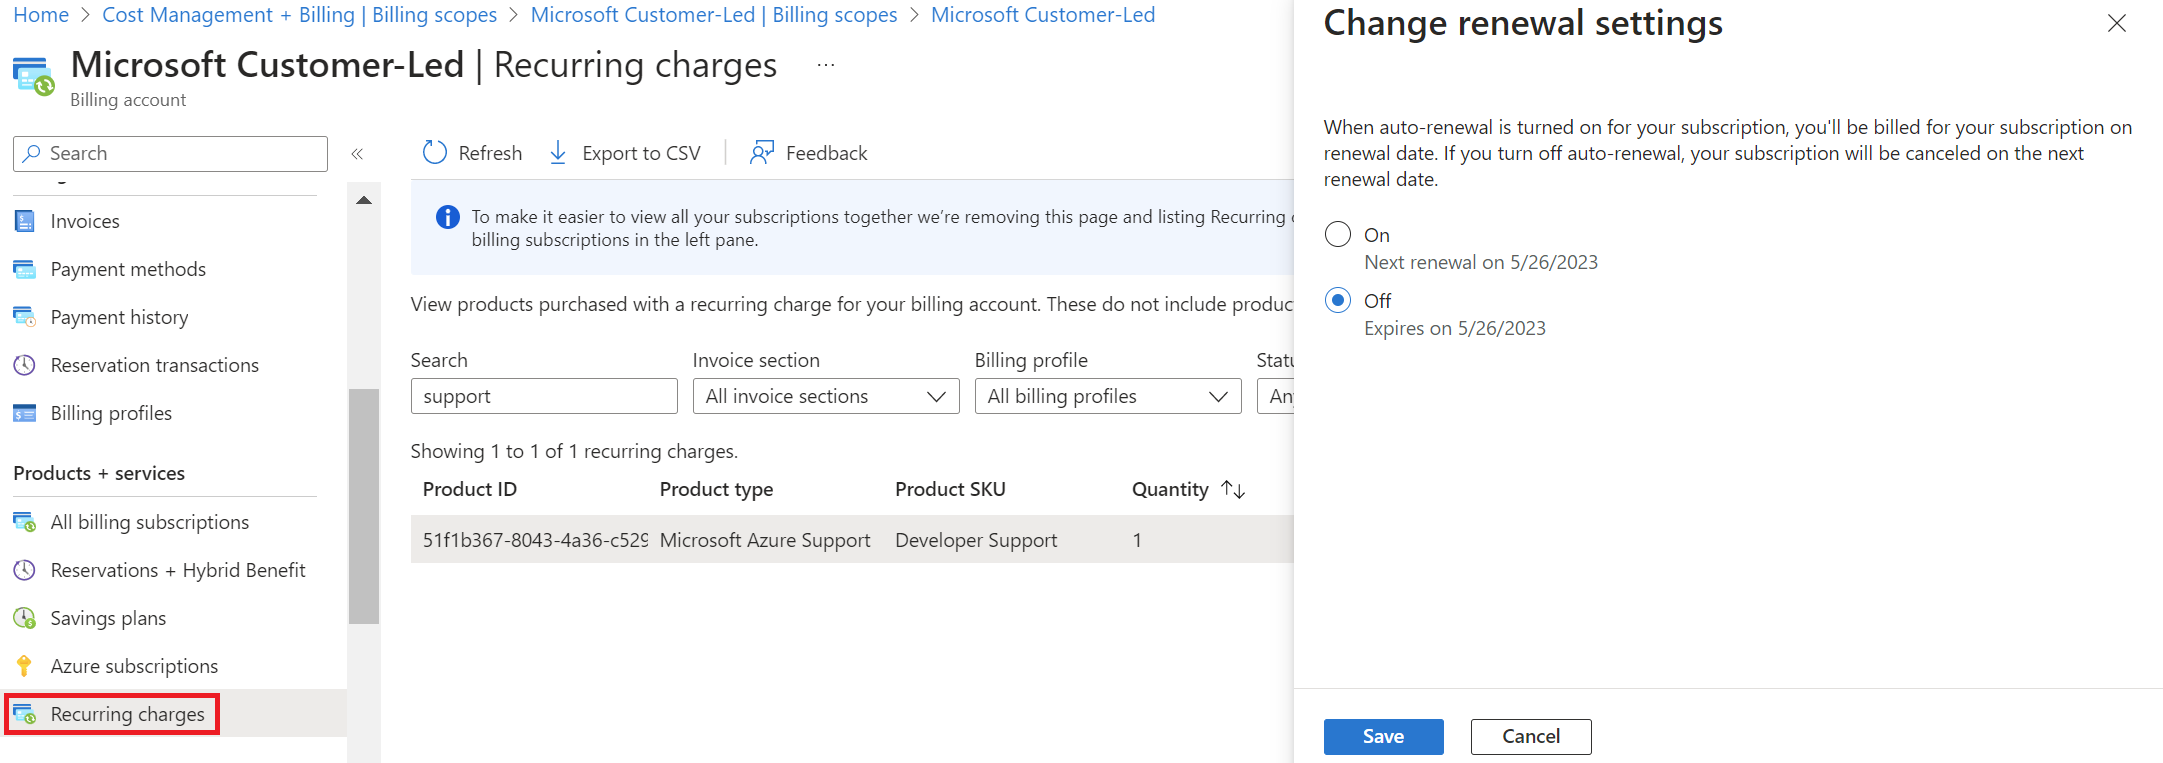Viewport: 2163px width, 763px height.
Task: Click the Refresh circular arrow icon
Action: click(434, 152)
